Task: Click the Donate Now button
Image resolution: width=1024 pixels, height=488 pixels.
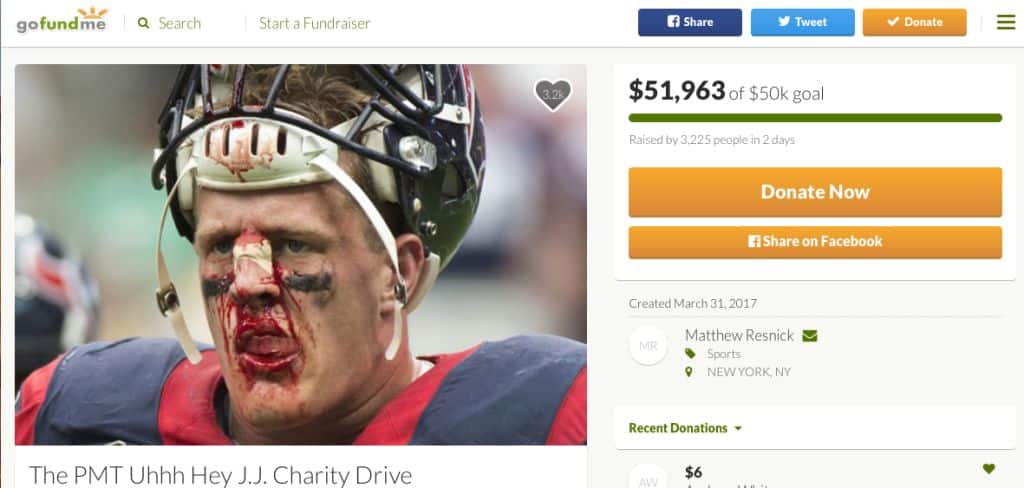Action: [815, 192]
